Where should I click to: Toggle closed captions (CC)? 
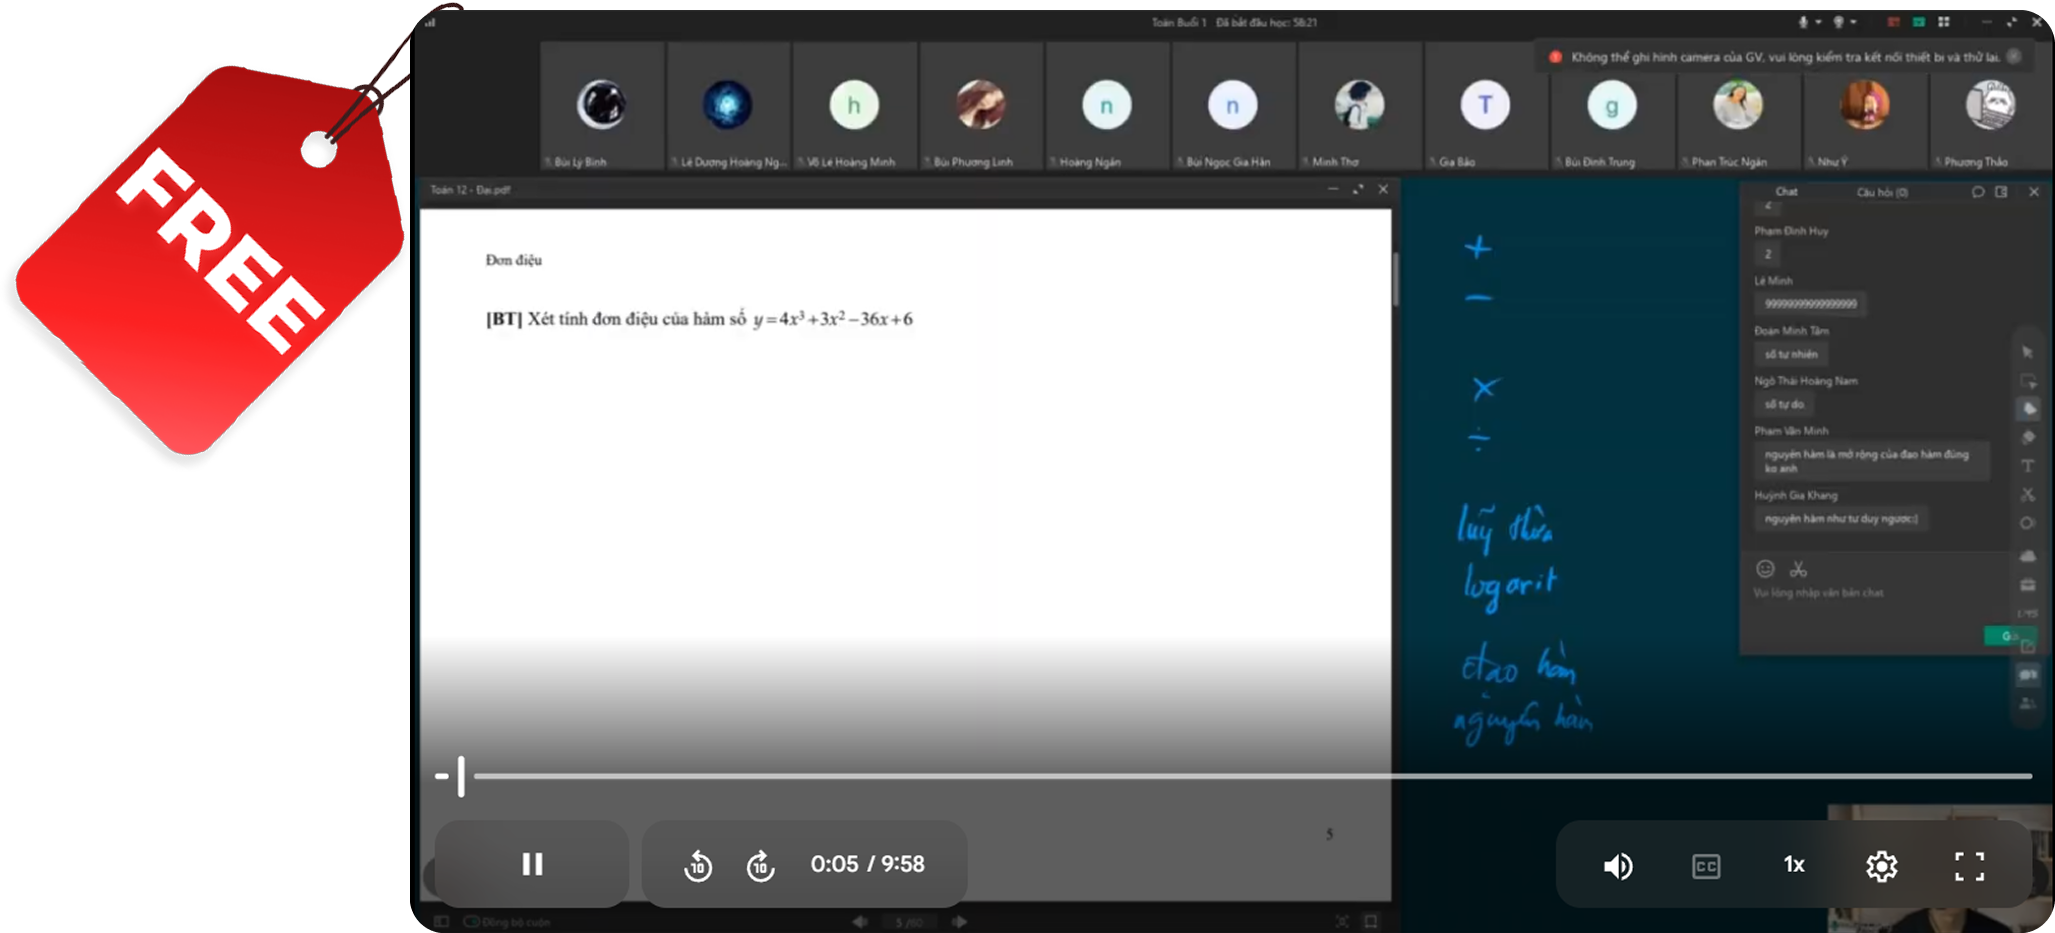pos(1706,866)
